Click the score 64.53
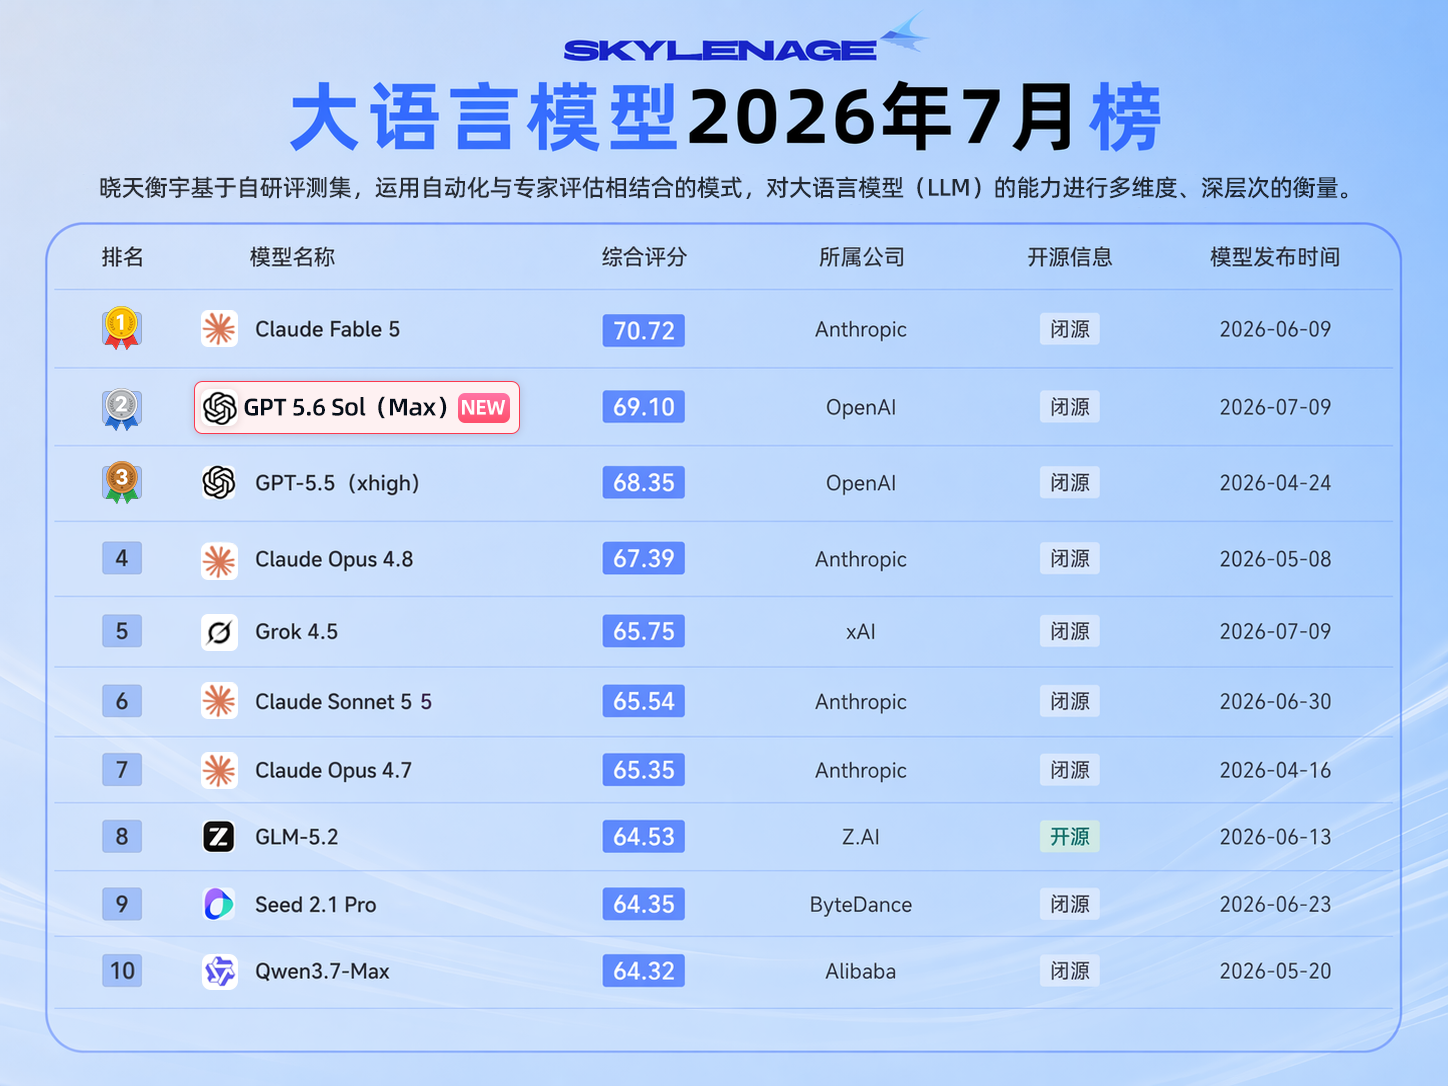The height and width of the screenshot is (1086, 1448). tap(644, 836)
